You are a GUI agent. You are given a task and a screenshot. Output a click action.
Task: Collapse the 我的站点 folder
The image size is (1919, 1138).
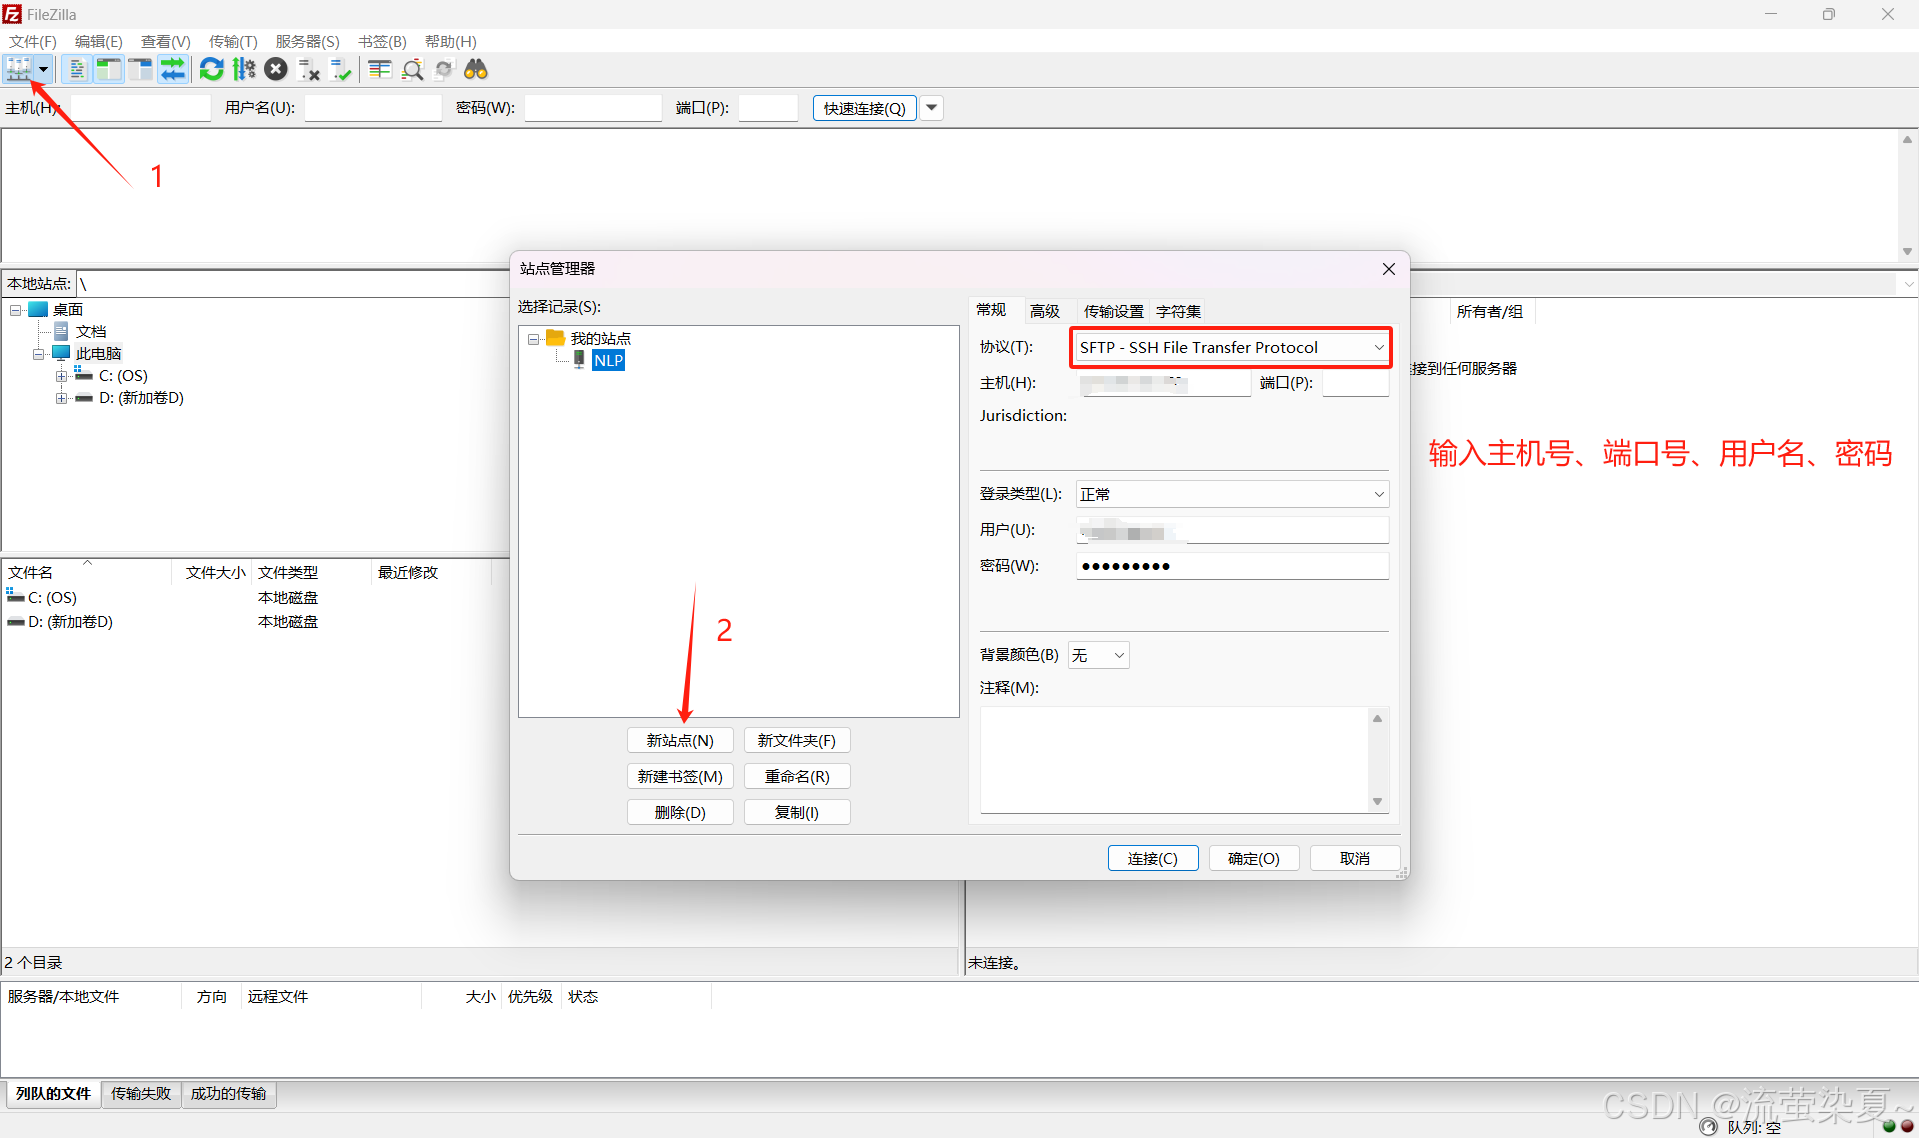pyautogui.click(x=534, y=339)
